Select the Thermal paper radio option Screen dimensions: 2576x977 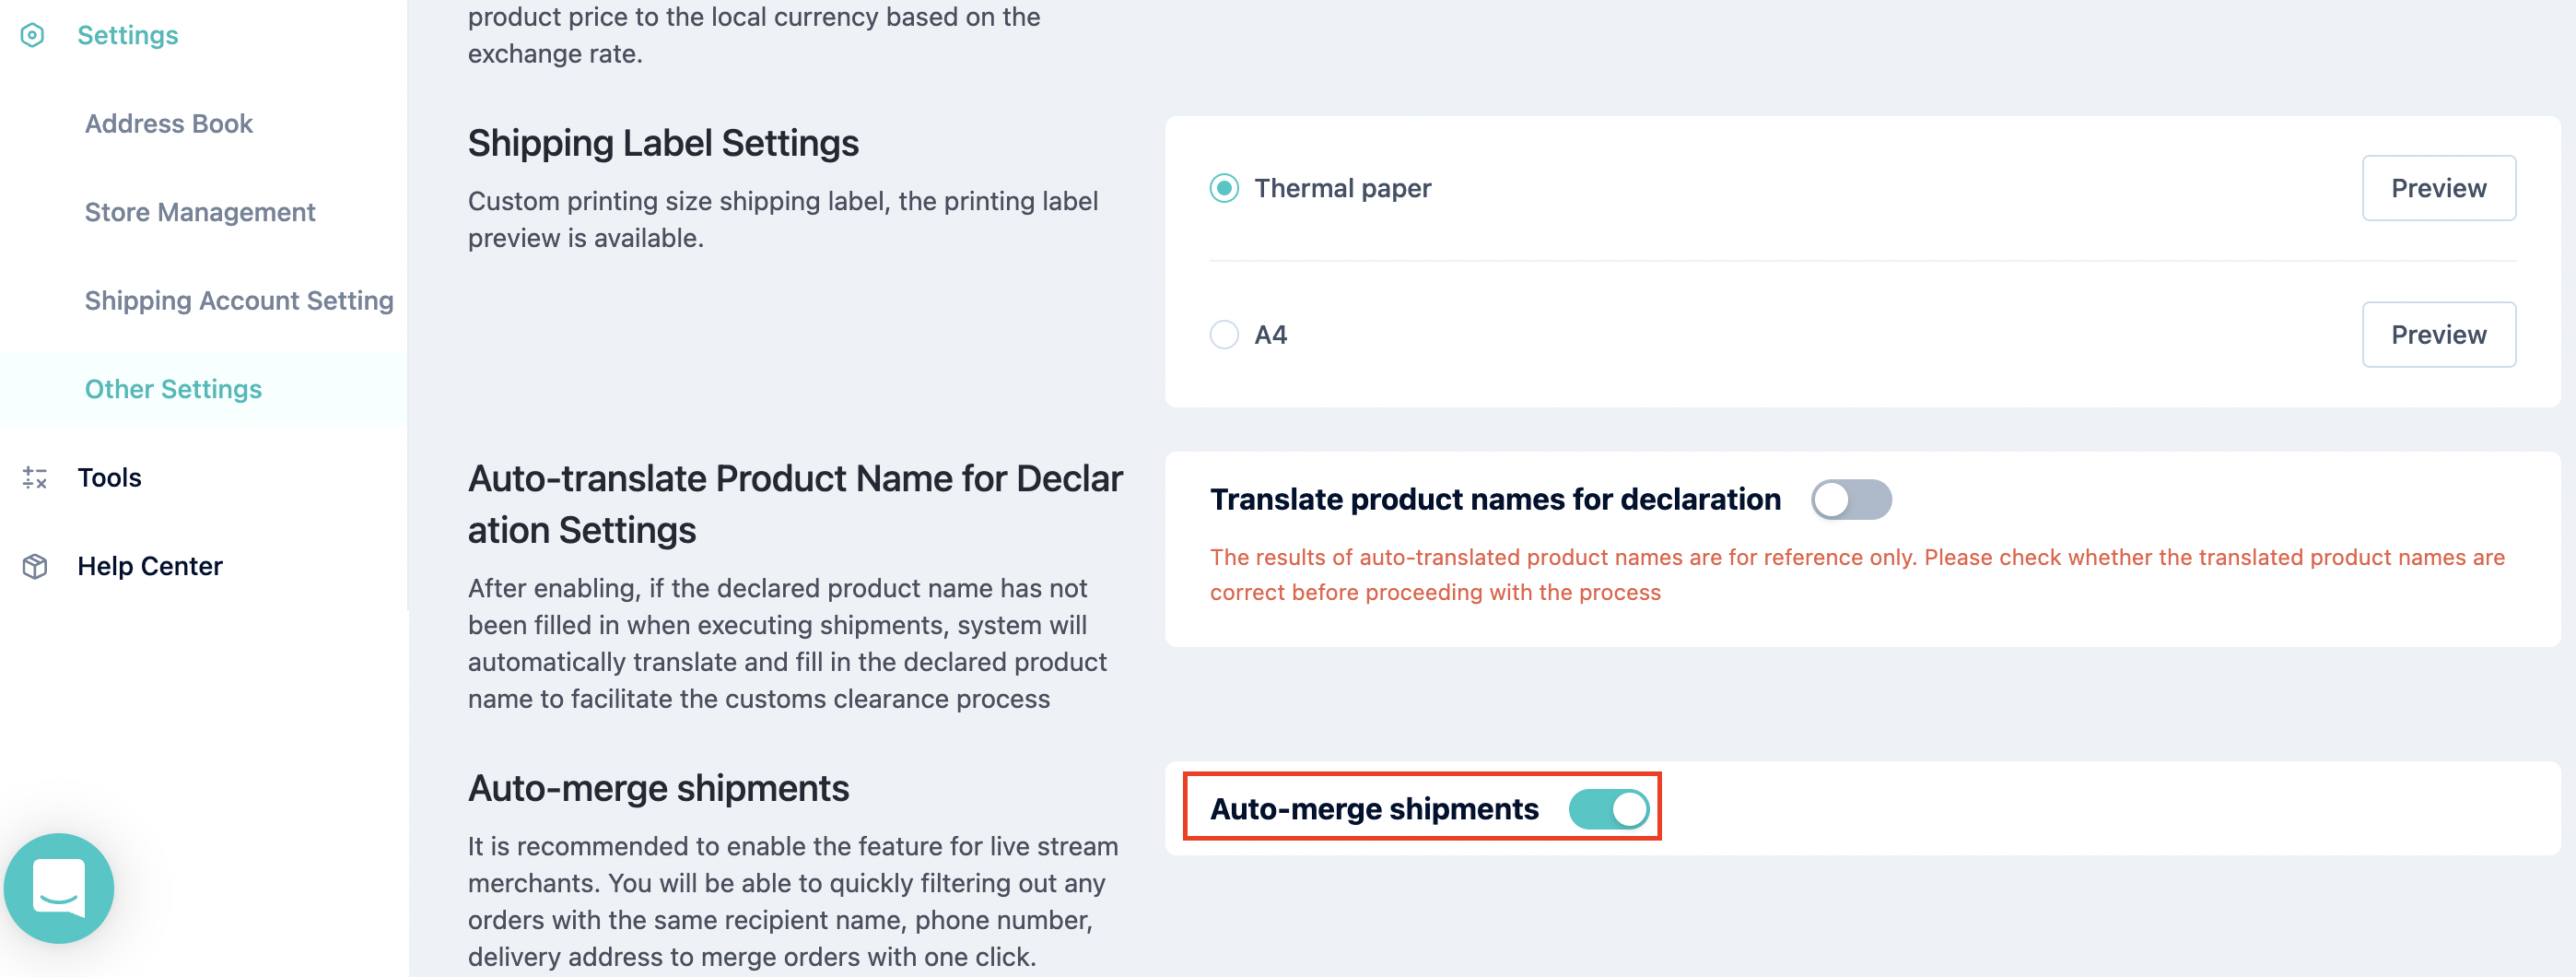click(x=1224, y=188)
